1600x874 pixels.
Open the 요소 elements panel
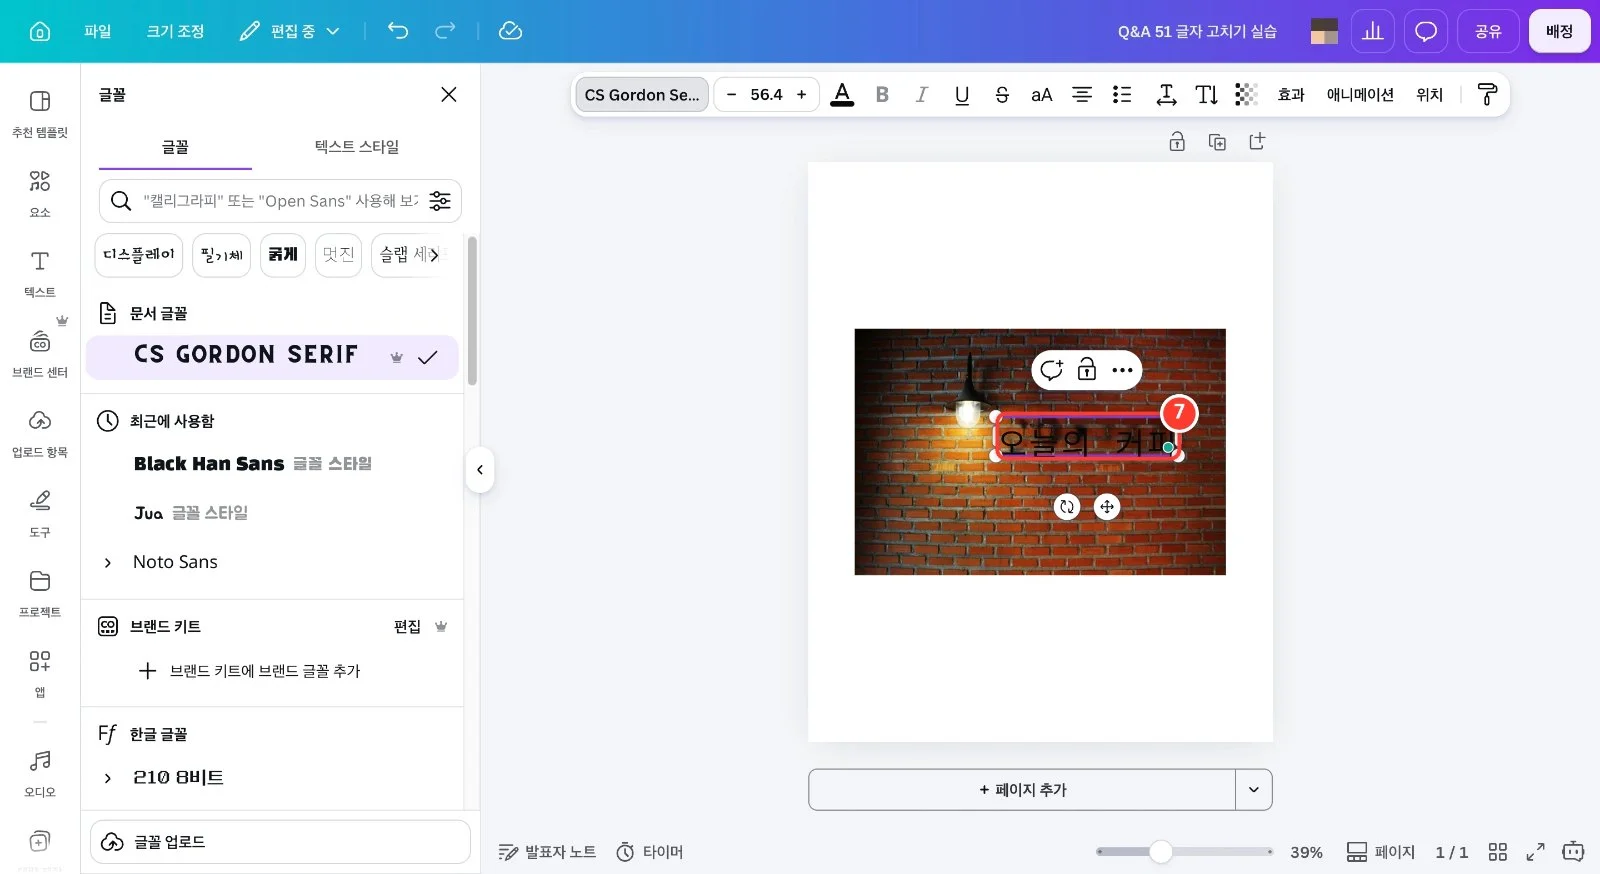[40, 193]
